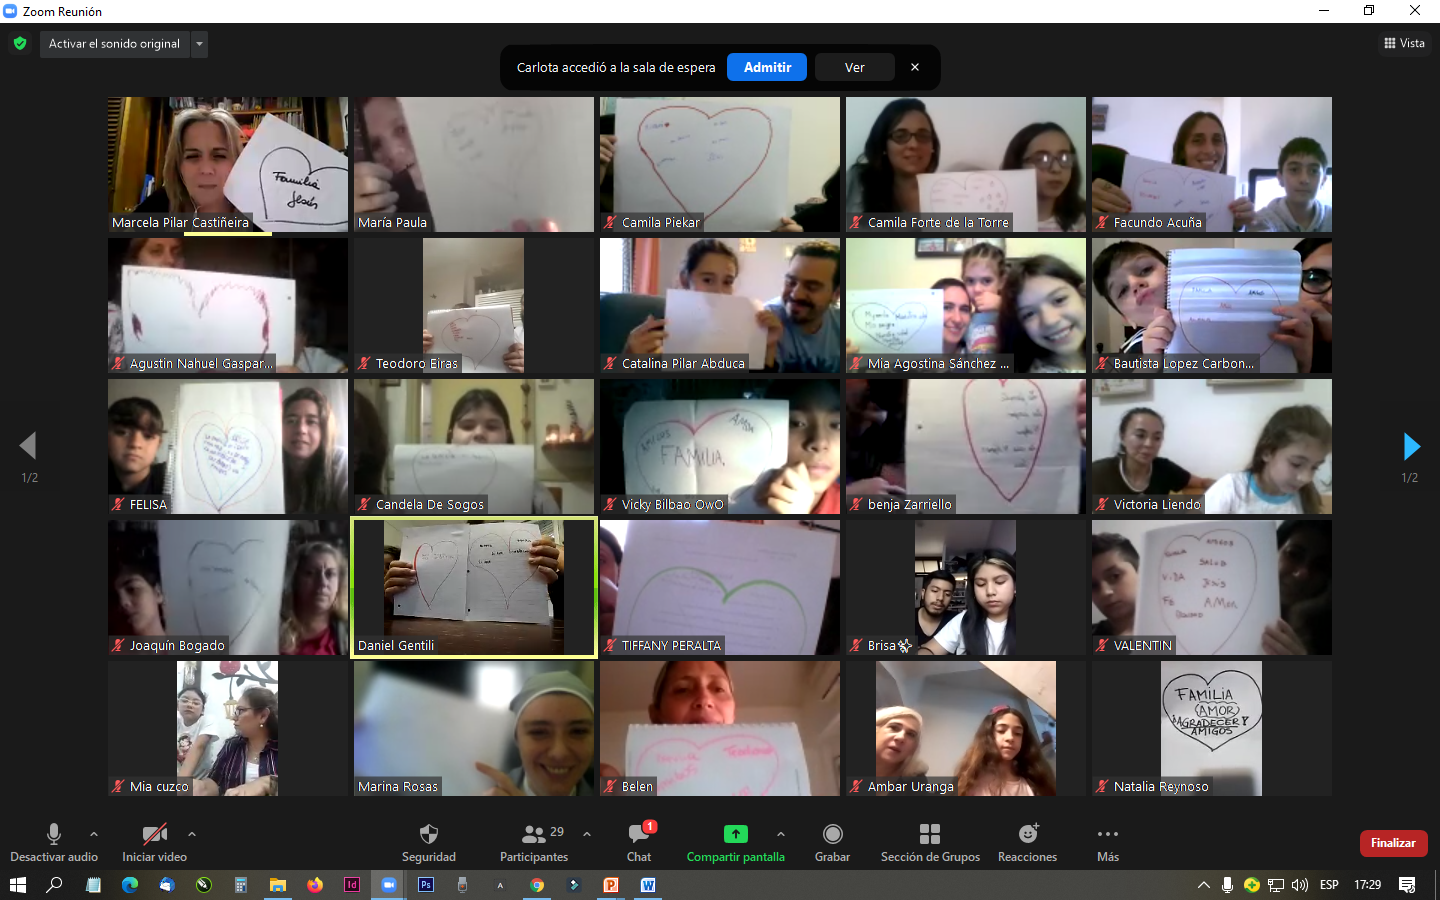Select Natalia Reynoso's video tile
Viewport: 1440px width, 900px height.
click(1212, 729)
